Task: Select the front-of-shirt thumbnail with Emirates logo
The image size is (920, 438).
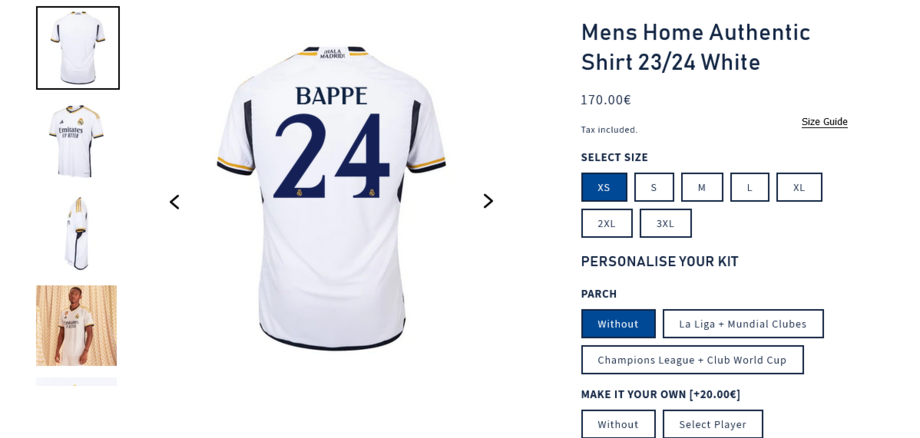Action: pyautogui.click(x=76, y=141)
